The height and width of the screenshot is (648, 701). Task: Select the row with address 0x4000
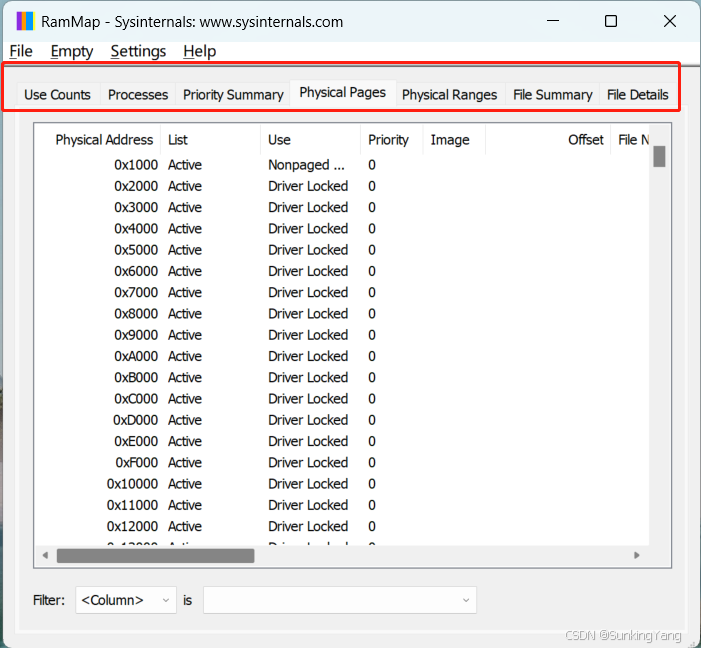pyautogui.click(x=342, y=229)
